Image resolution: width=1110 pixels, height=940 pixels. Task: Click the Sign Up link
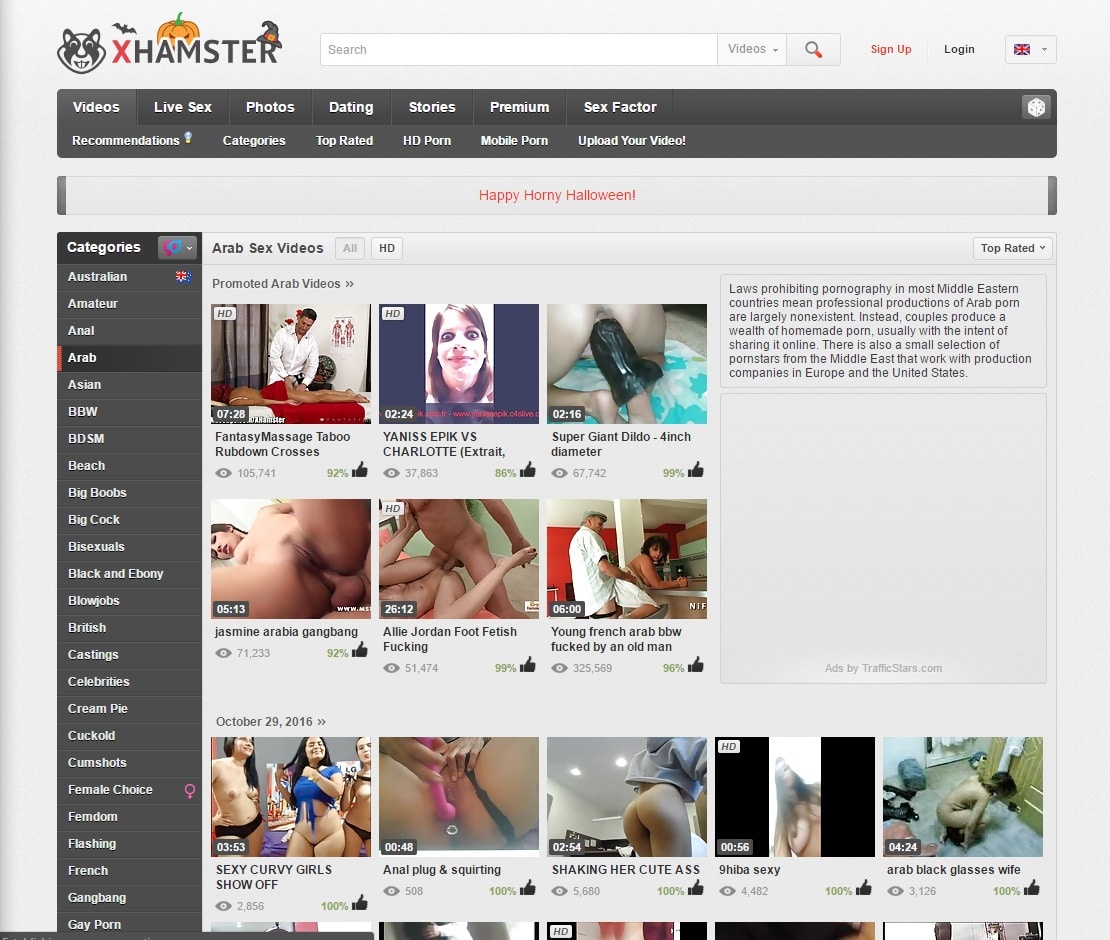click(890, 49)
